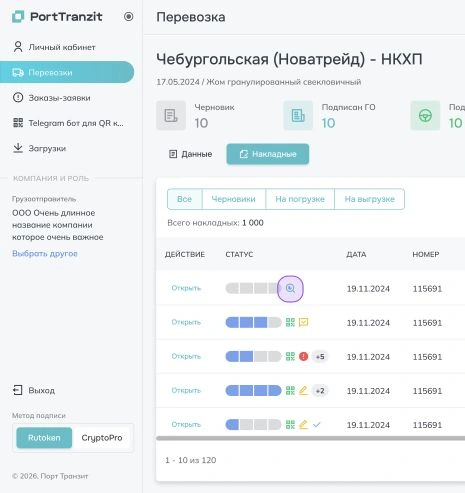The image size is (465, 493).
Task: Click Открыть in the teal checkmark row
Action: [186, 424]
